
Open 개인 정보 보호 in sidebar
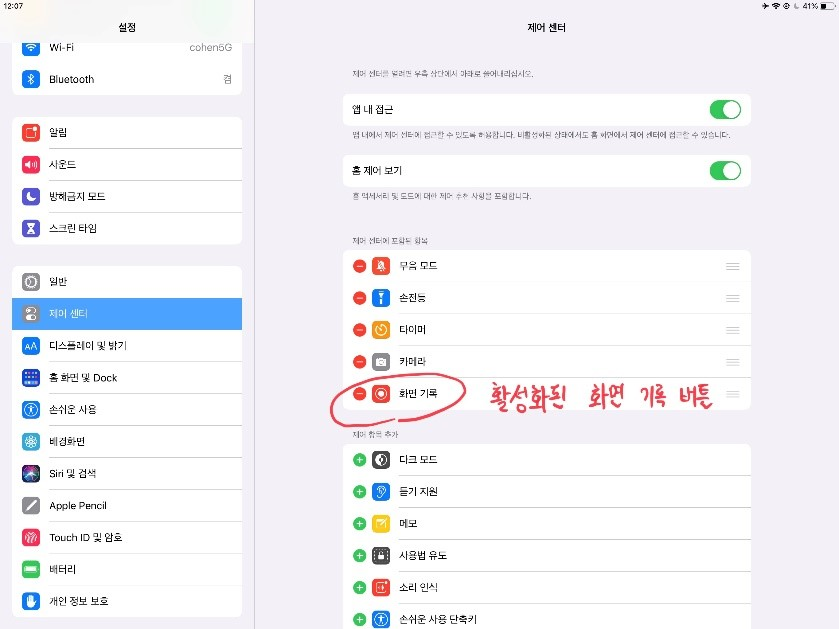point(127,601)
